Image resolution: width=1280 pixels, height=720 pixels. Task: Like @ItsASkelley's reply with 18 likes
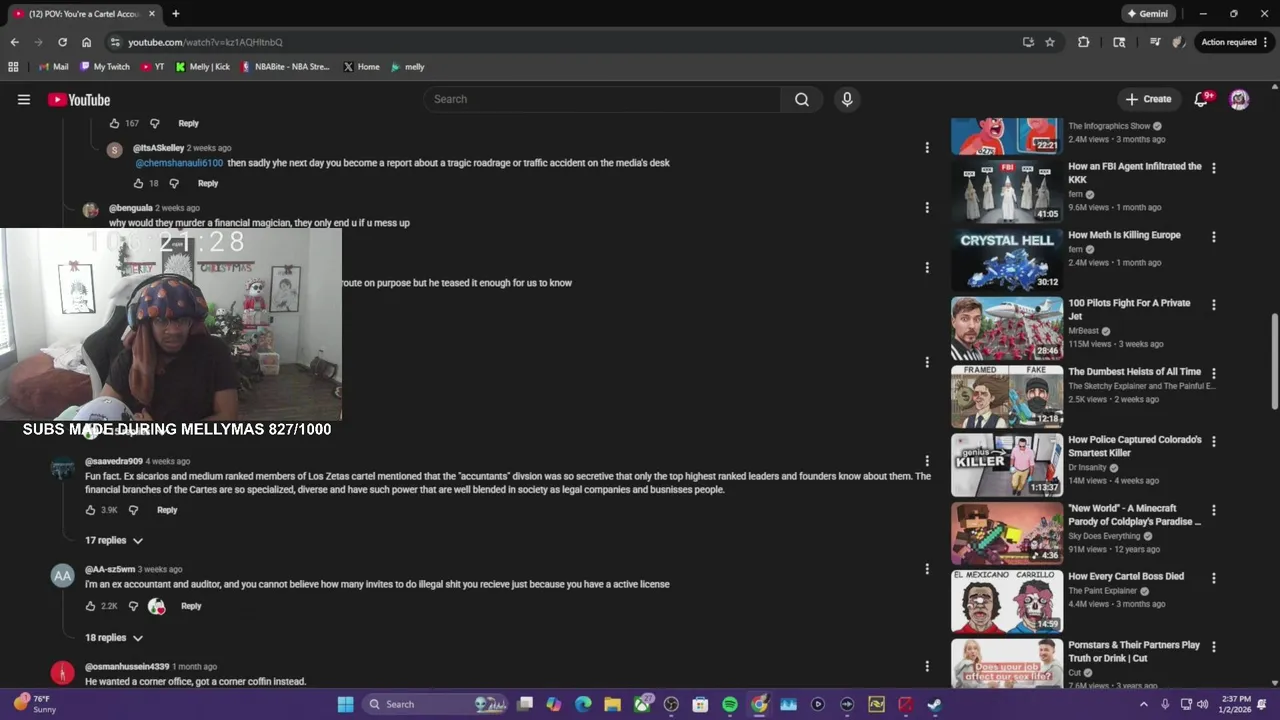(139, 183)
